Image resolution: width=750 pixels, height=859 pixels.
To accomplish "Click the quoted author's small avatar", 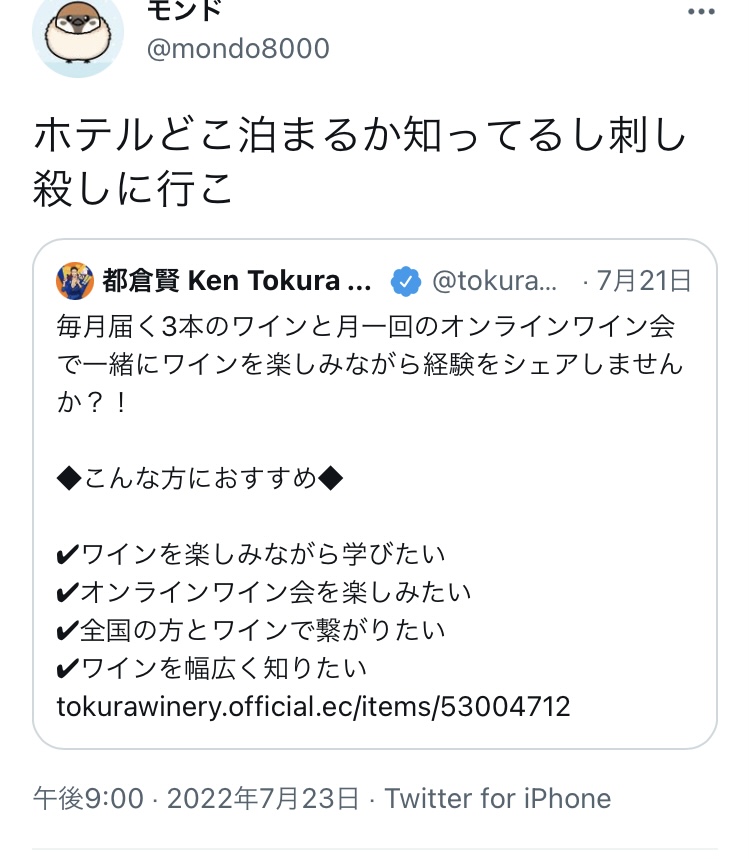I will (x=75, y=282).
